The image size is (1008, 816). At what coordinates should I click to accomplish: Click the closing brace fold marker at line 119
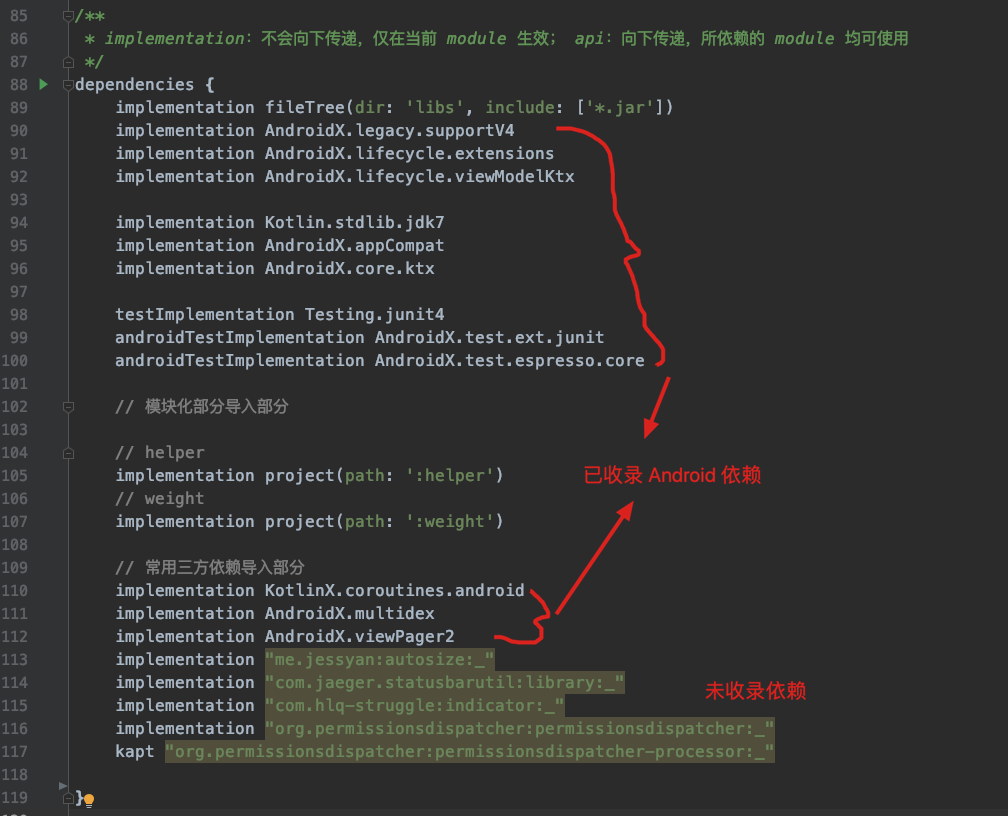(68, 798)
